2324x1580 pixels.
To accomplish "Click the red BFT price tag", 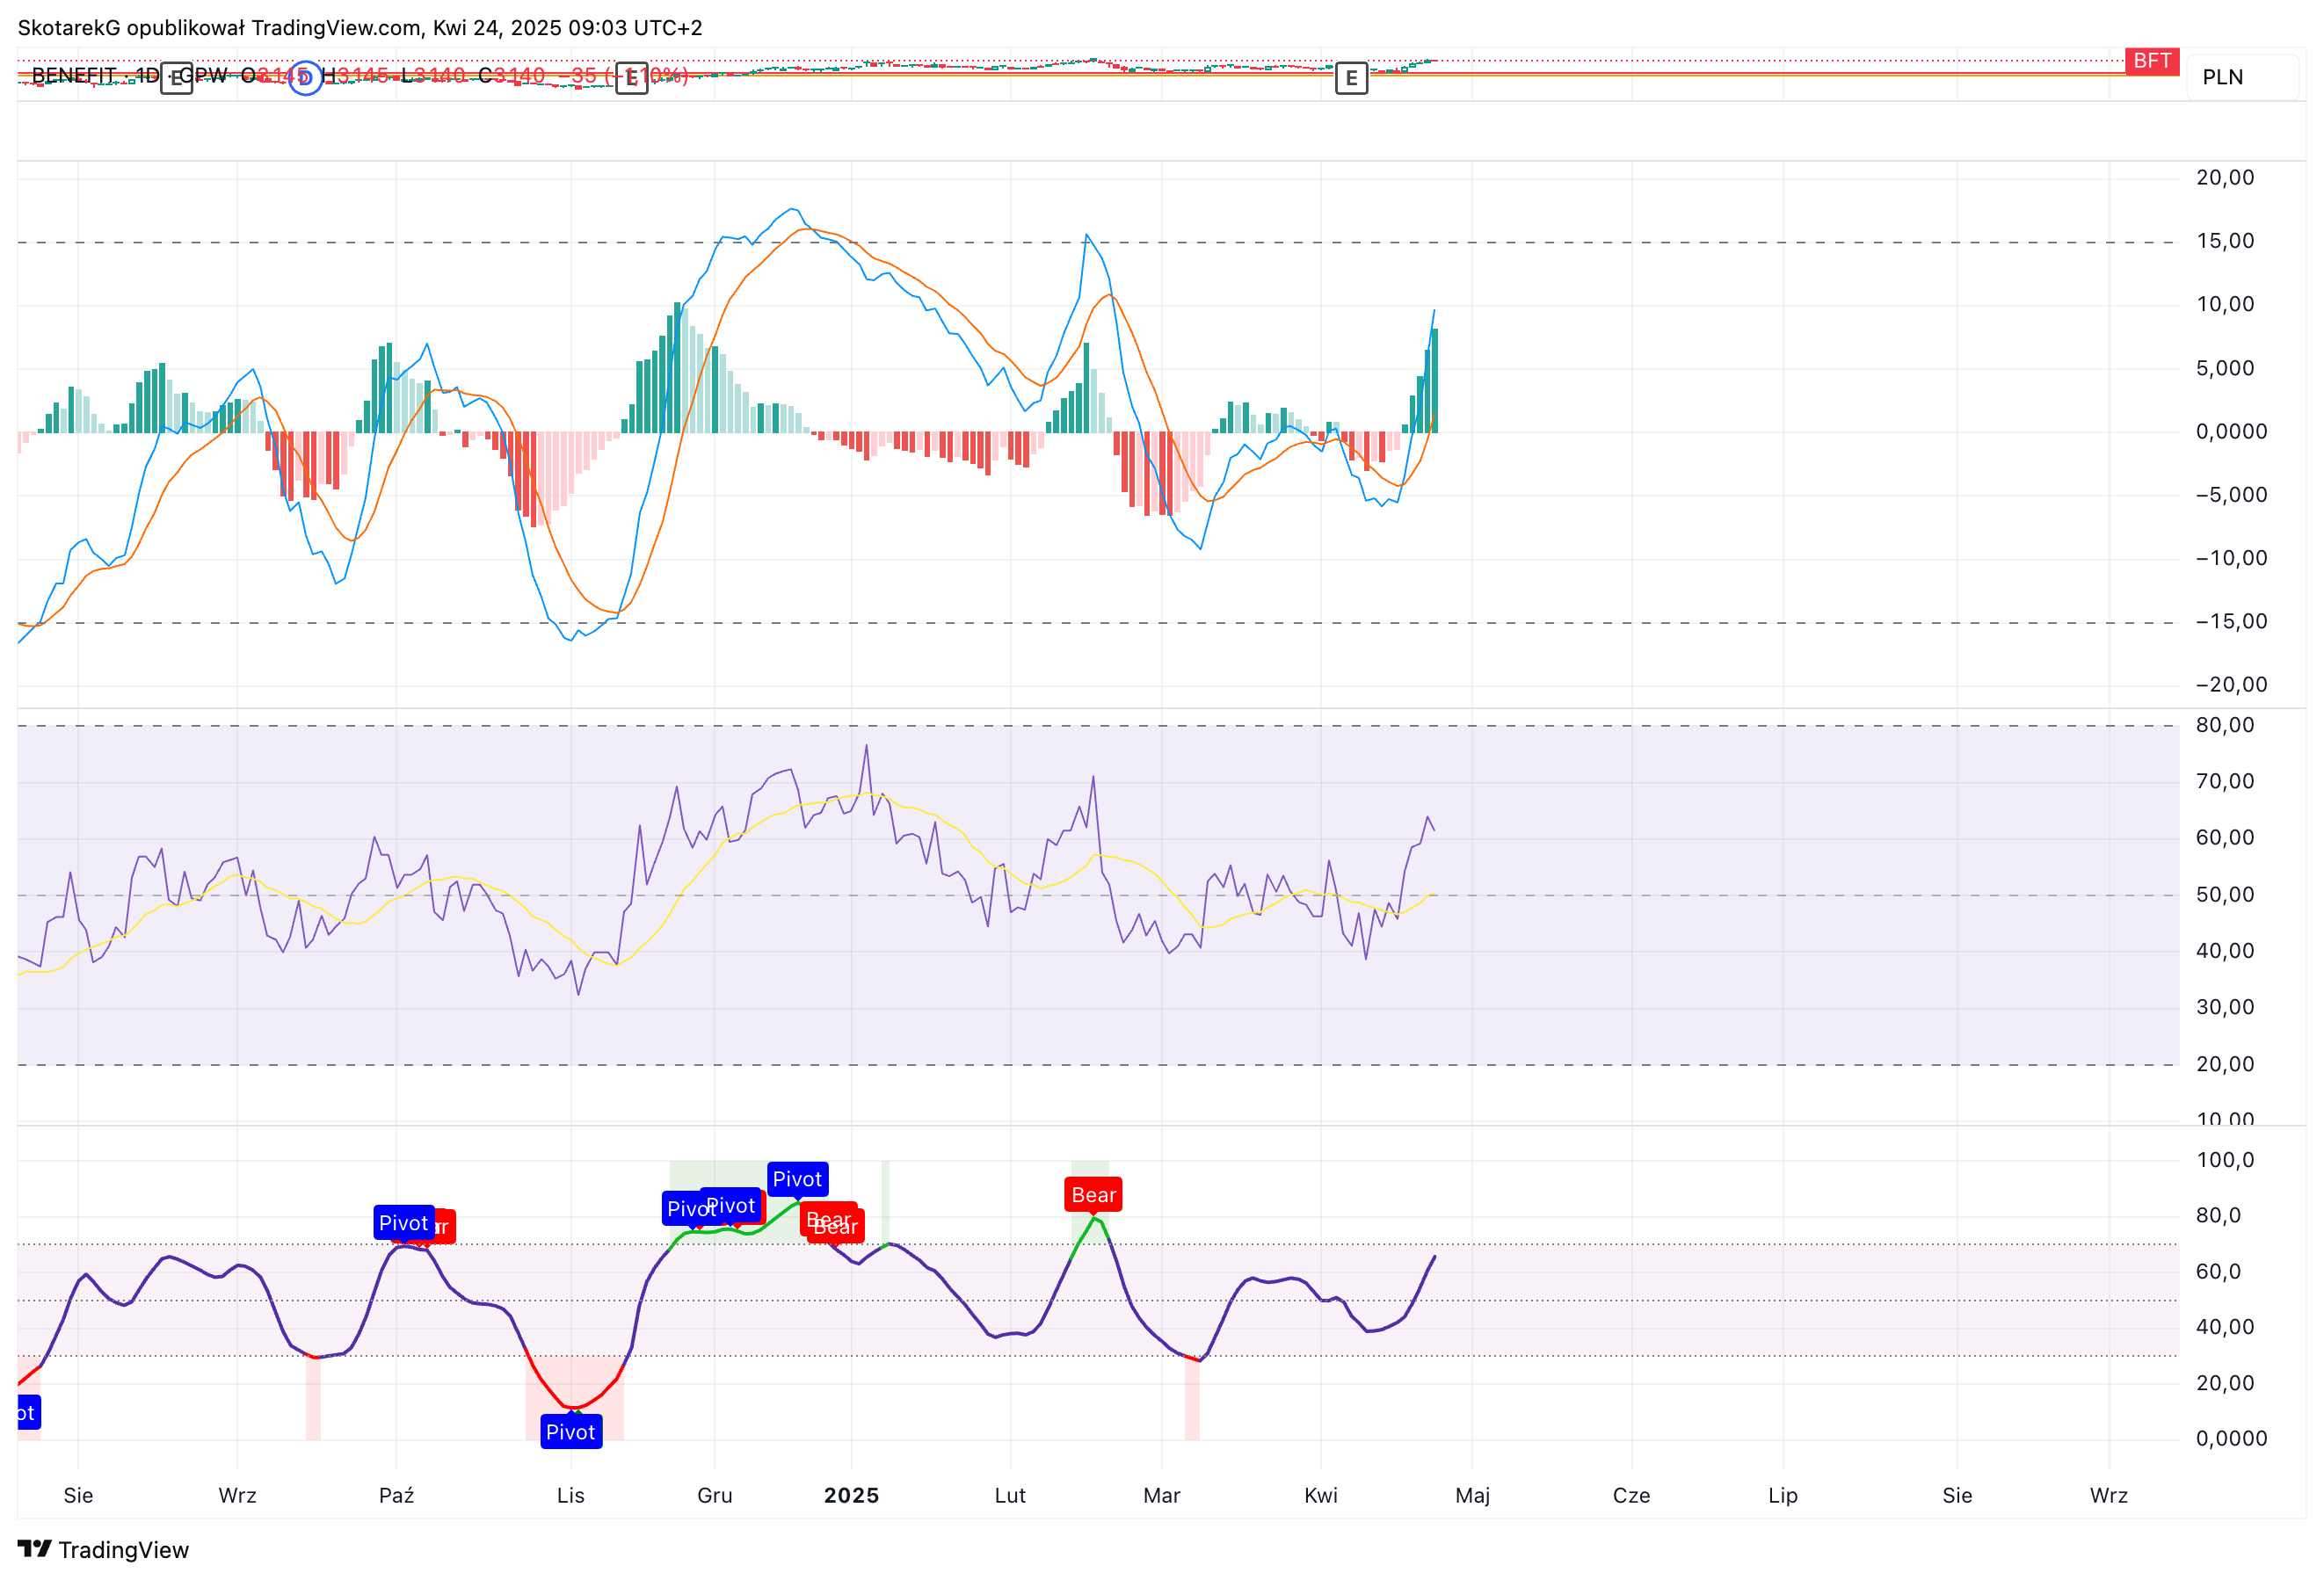I will [2151, 61].
